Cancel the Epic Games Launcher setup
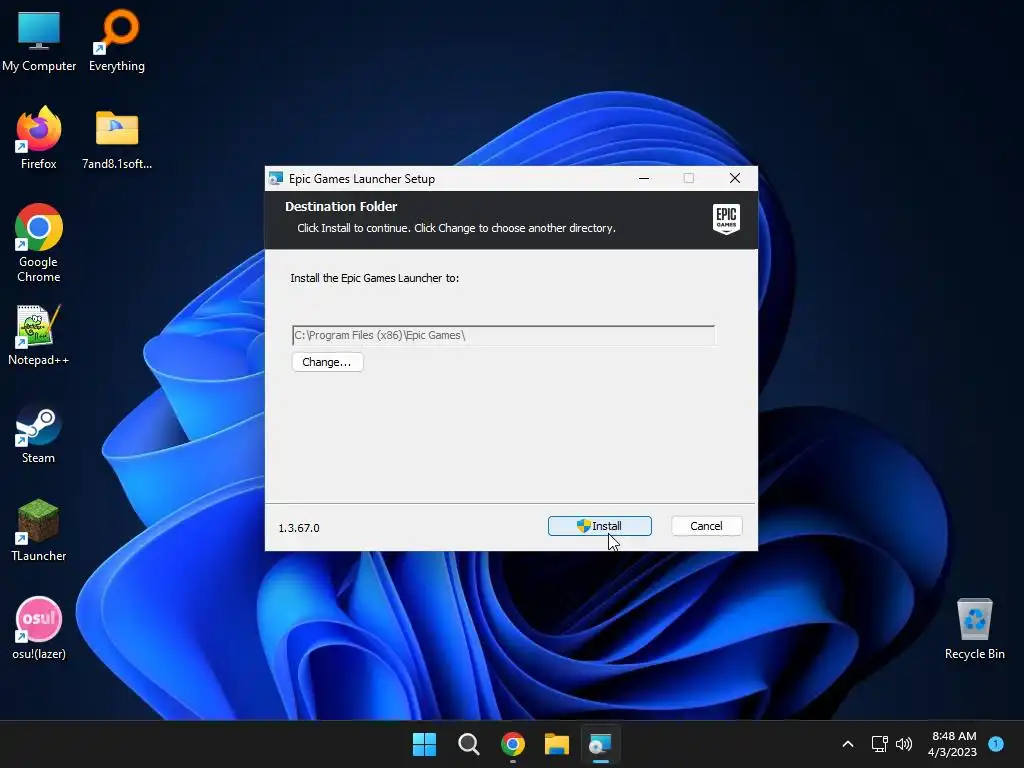 coord(706,526)
